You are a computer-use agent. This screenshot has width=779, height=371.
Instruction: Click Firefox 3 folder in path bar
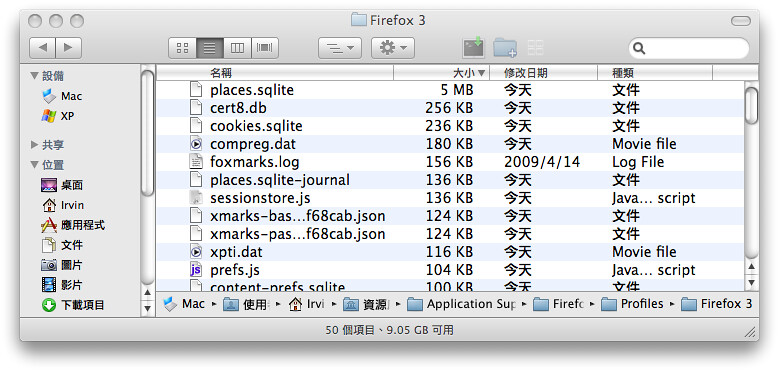point(717,303)
